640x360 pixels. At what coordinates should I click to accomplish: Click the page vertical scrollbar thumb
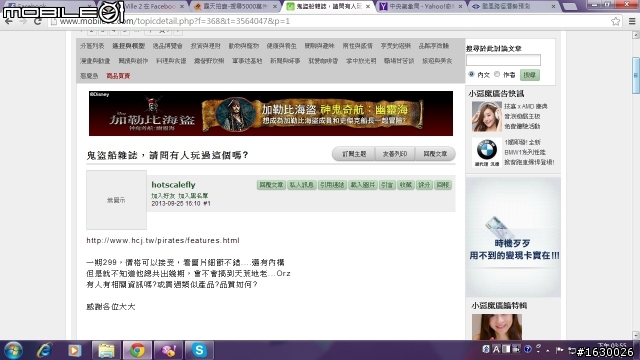pyautogui.click(x=636, y=76)
